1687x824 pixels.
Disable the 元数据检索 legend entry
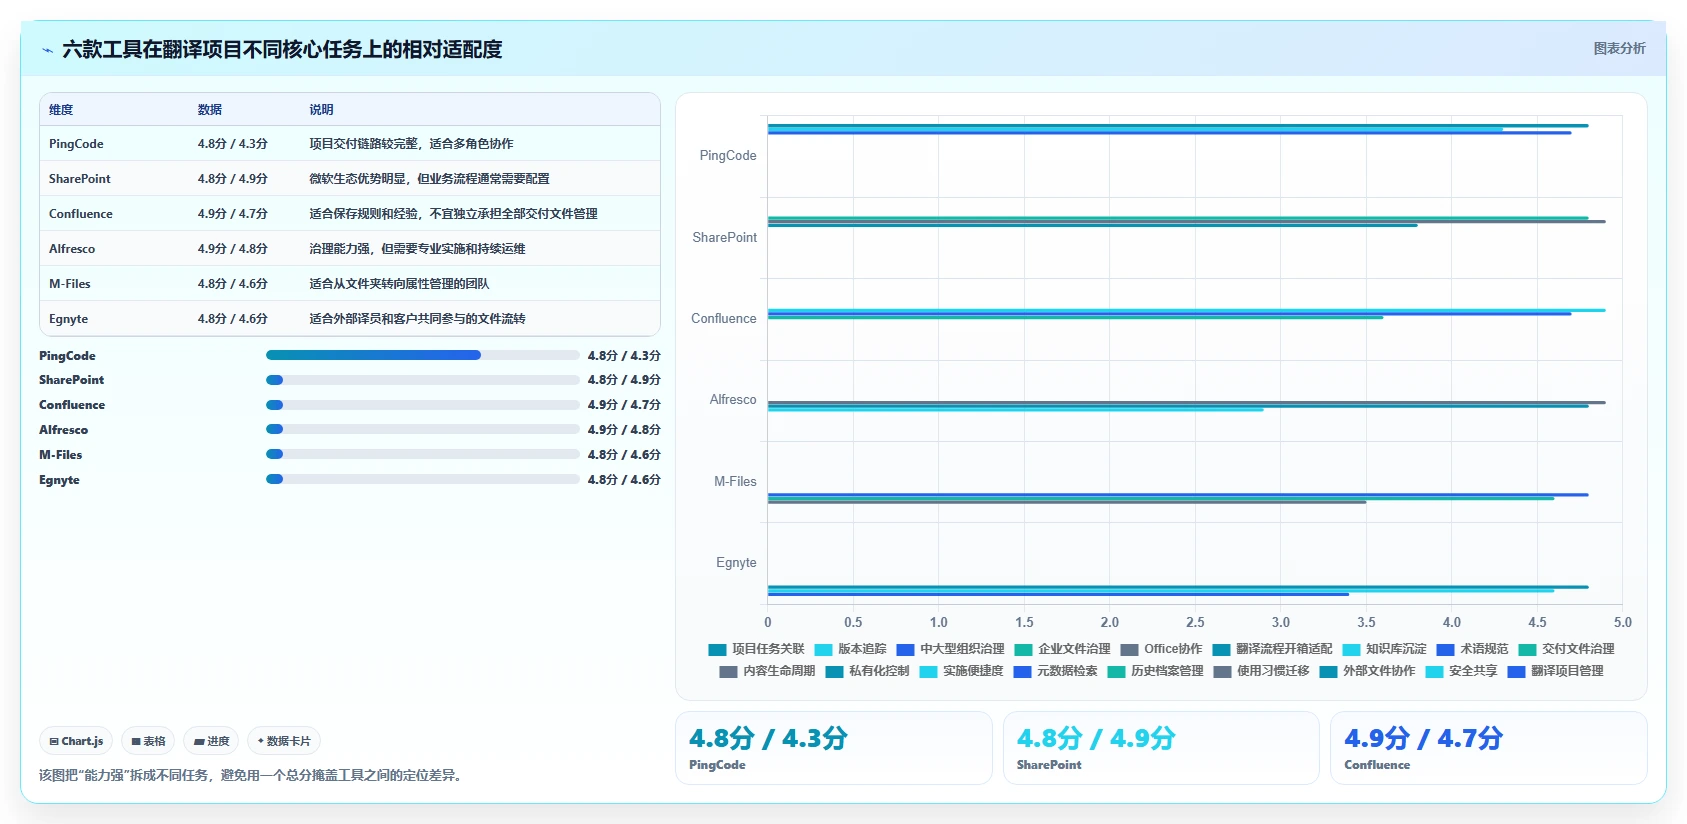(1055, 671)
